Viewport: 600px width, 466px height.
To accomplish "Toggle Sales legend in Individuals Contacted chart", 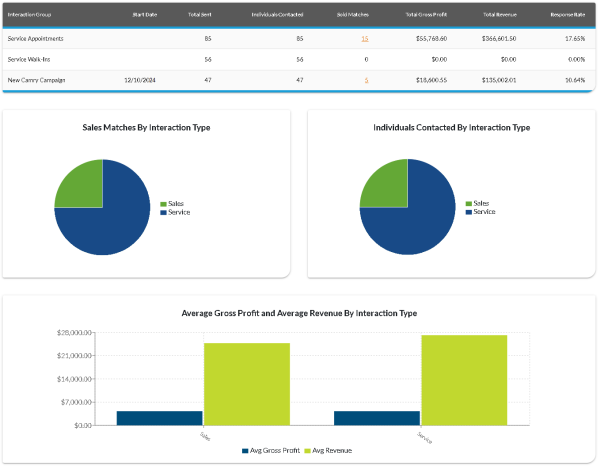I will point(480,203).
